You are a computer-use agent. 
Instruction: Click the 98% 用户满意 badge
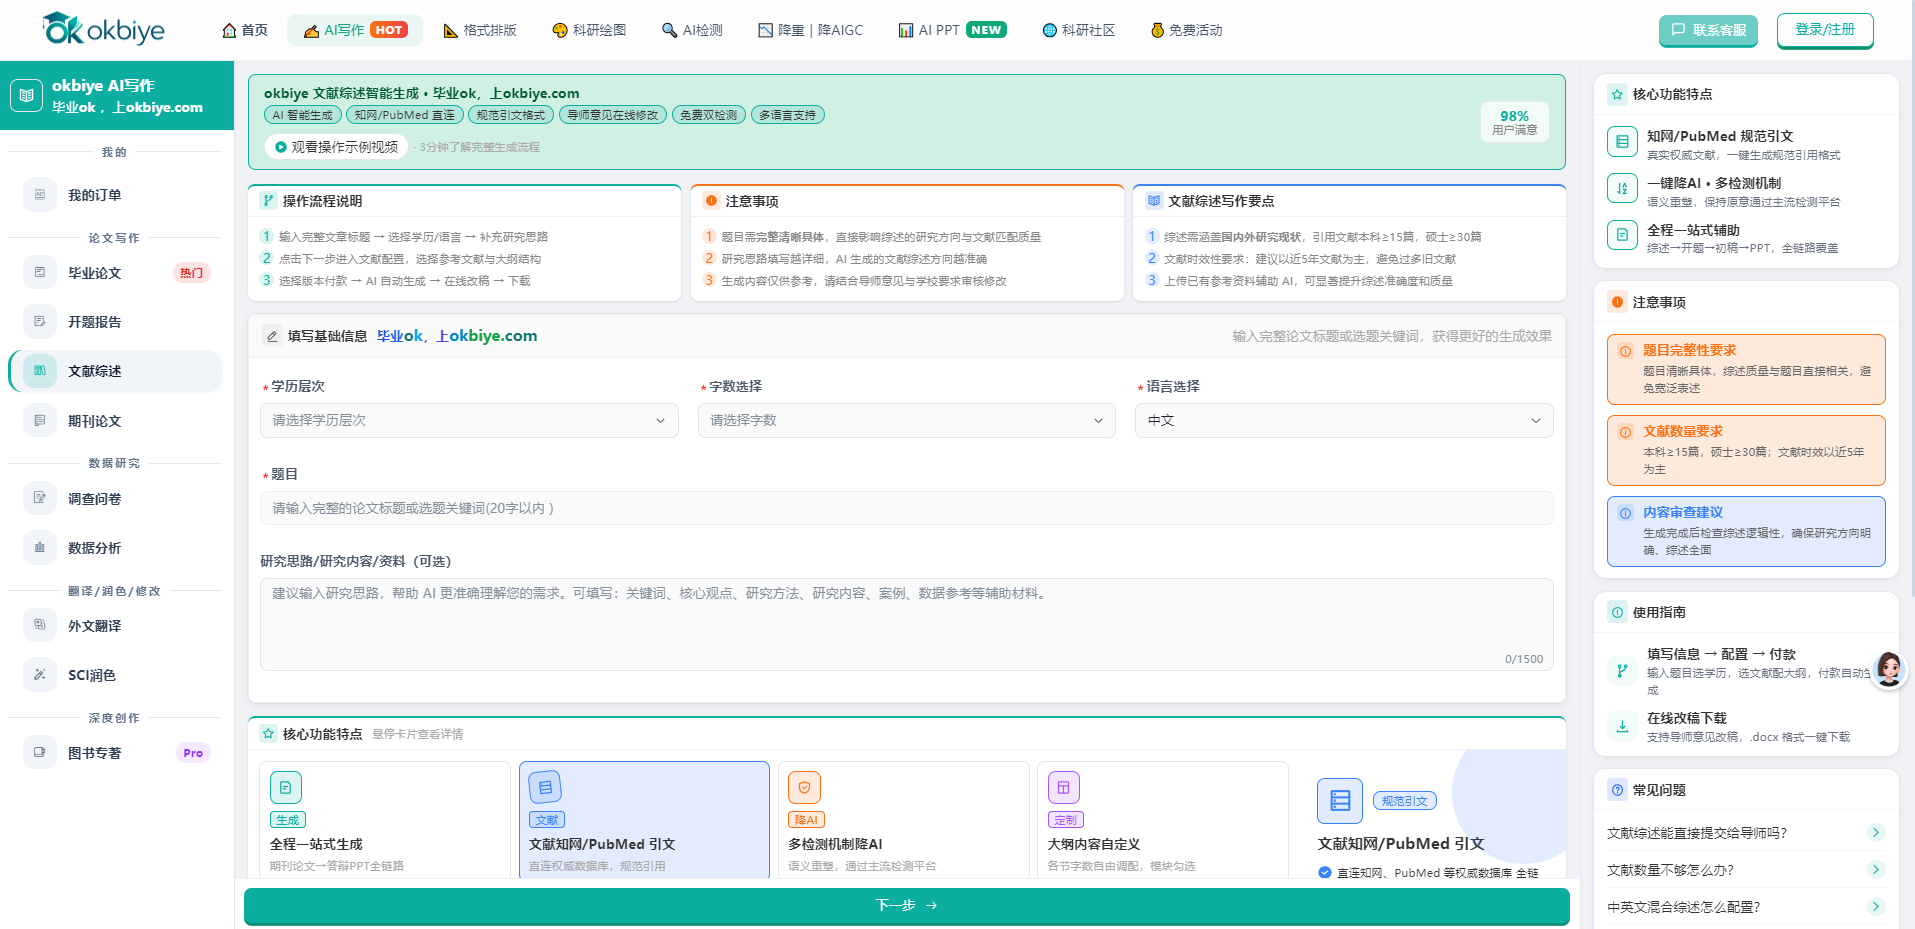(1514, 122)
